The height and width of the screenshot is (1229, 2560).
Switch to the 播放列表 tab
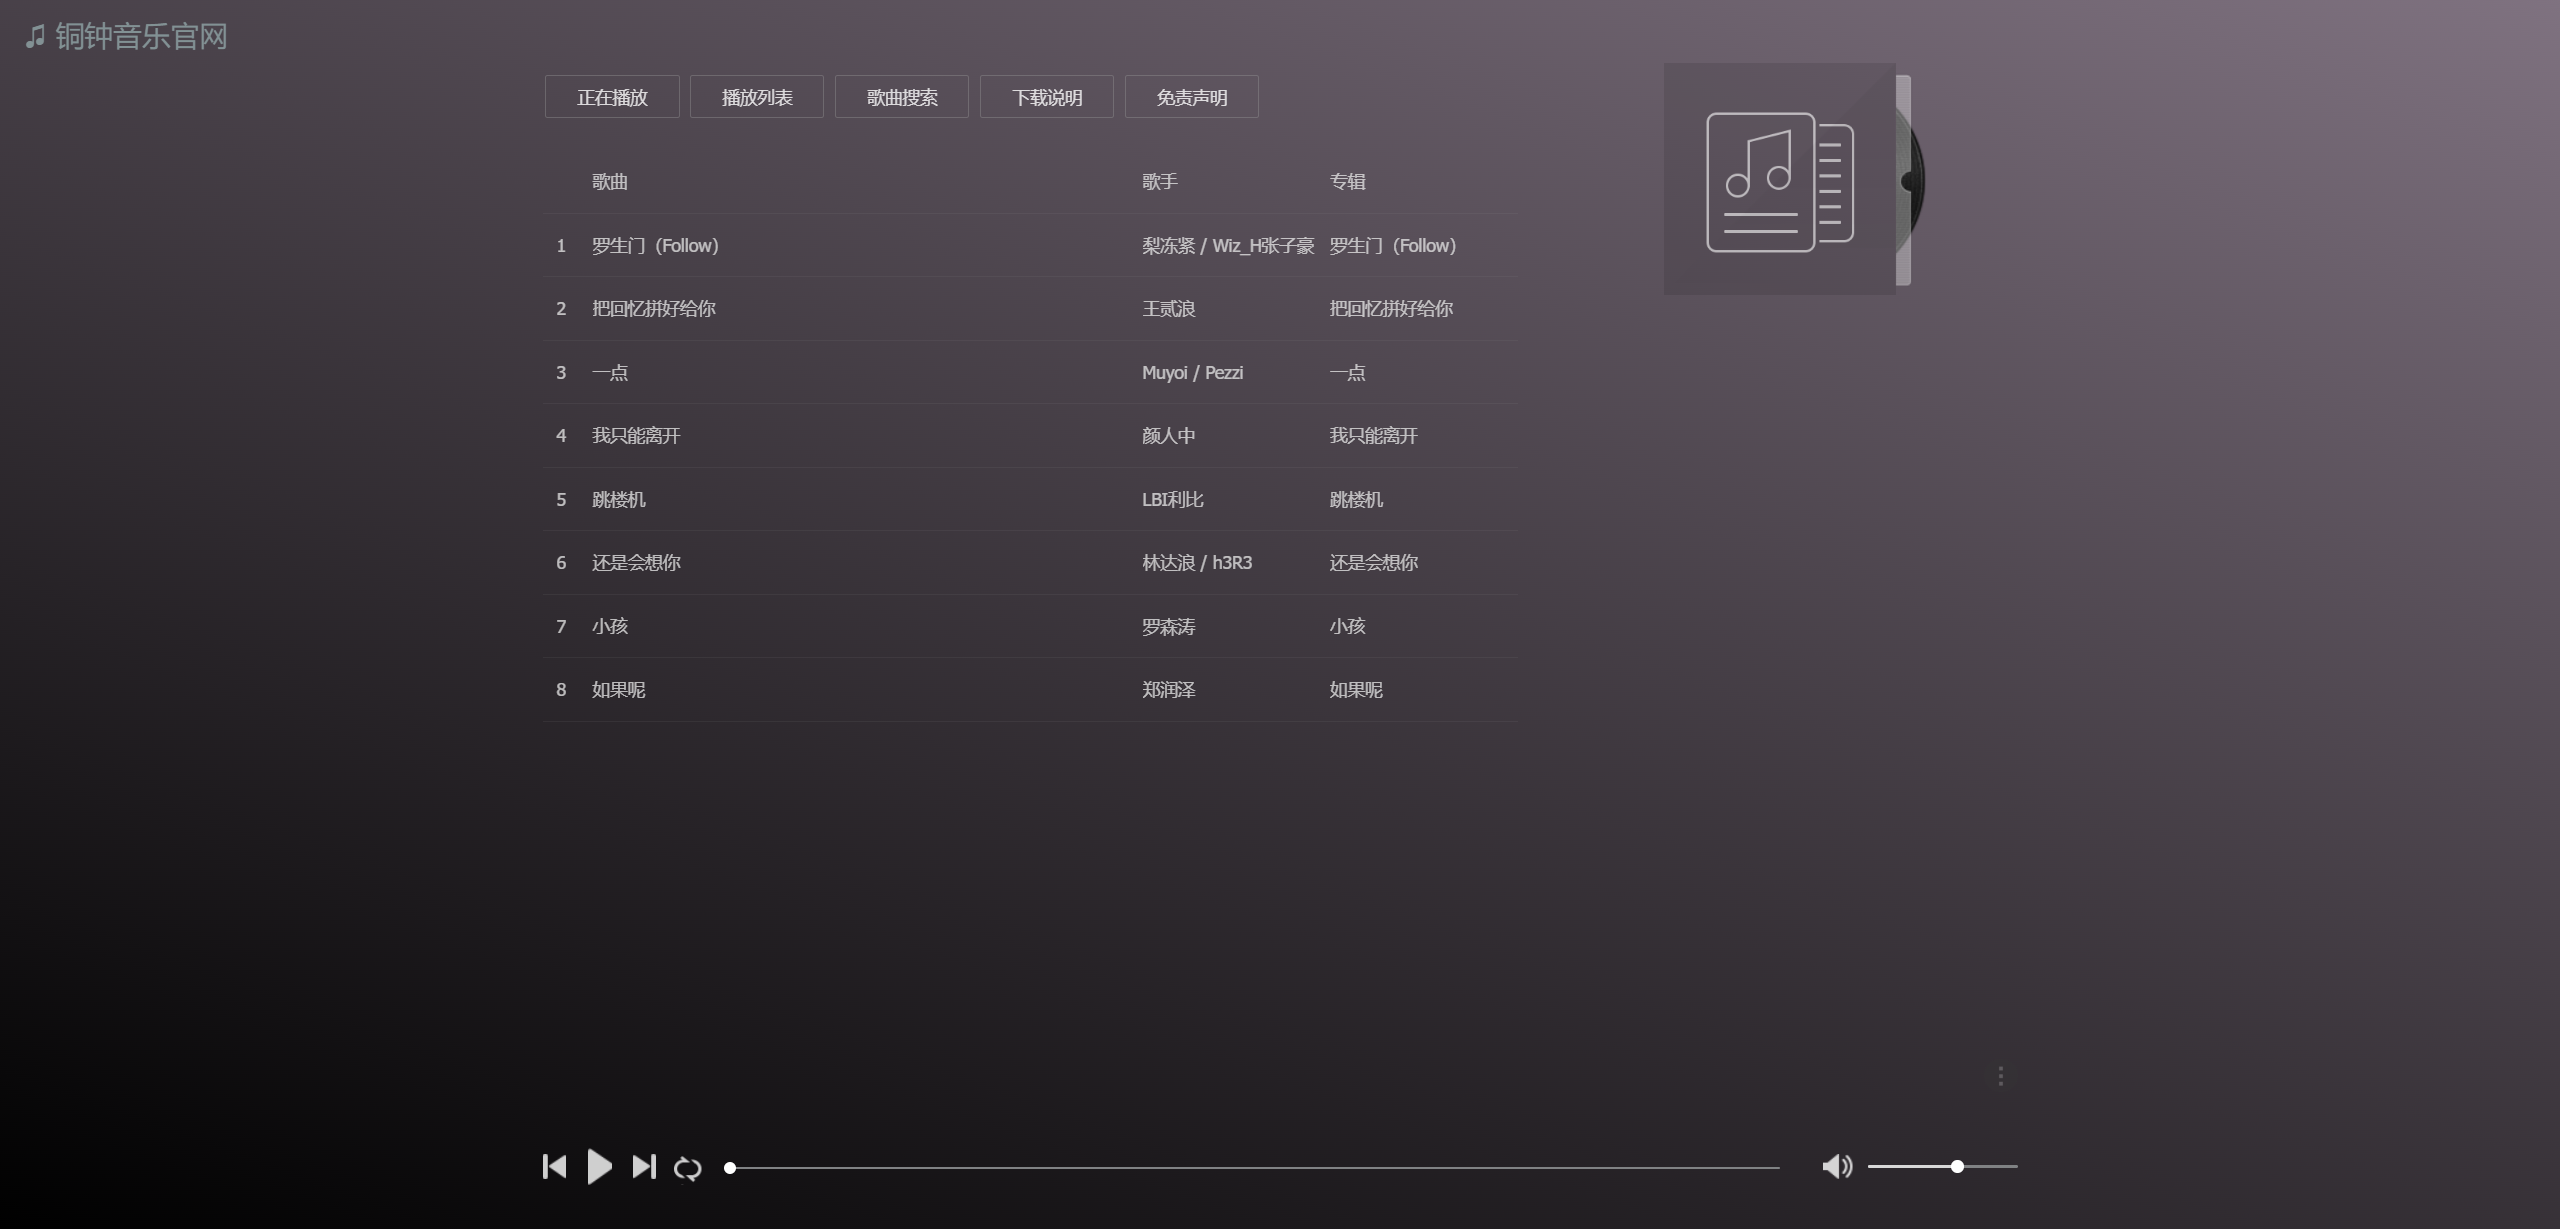[757, 97]
